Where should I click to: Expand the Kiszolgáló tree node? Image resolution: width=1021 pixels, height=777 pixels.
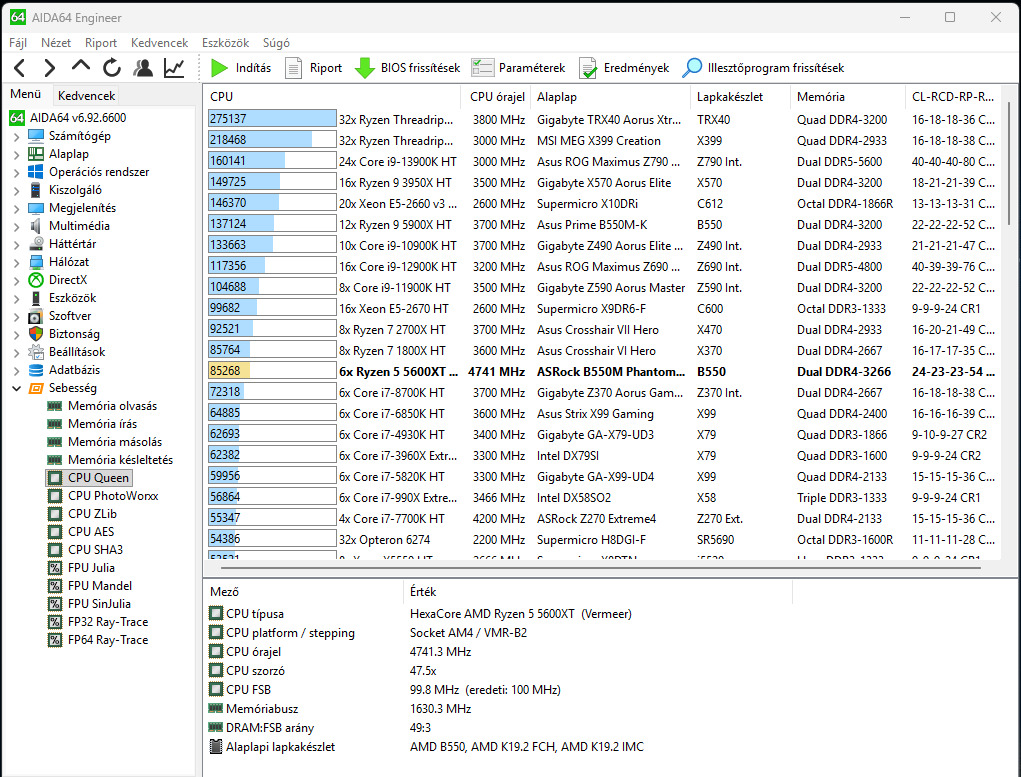[x=16, y=190]
